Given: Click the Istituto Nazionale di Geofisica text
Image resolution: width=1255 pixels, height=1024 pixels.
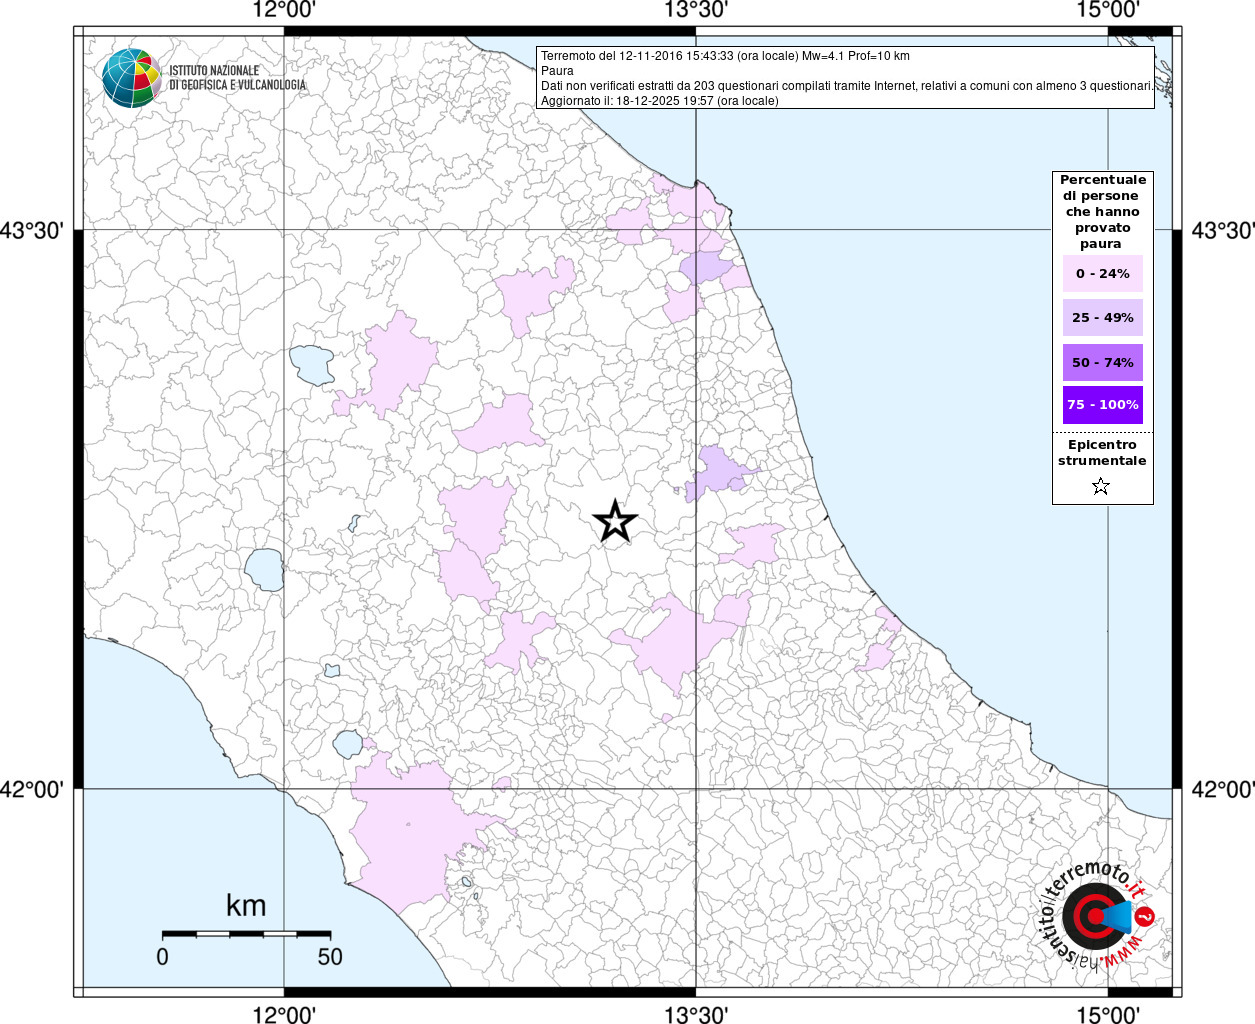Looking at the screenshot, I should pos(237,78).
